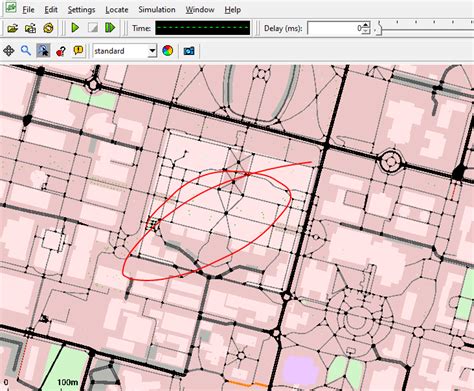The width and height of the screenshot is (474, 391).
Task: Toggle the tooltip question mark icon
Action: [x=61, y=51]
